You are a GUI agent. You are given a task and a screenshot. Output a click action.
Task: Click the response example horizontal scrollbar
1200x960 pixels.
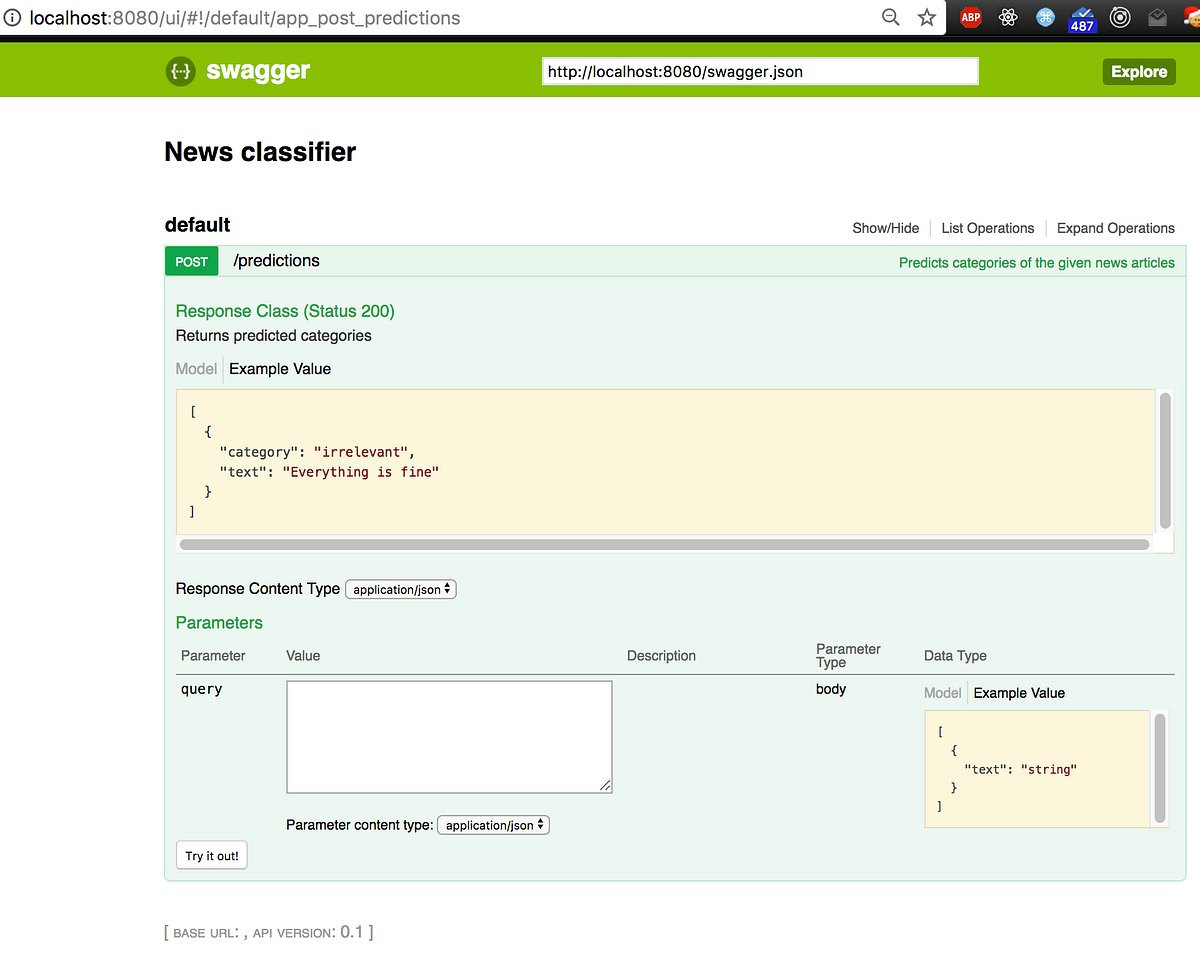pos(665,545)
